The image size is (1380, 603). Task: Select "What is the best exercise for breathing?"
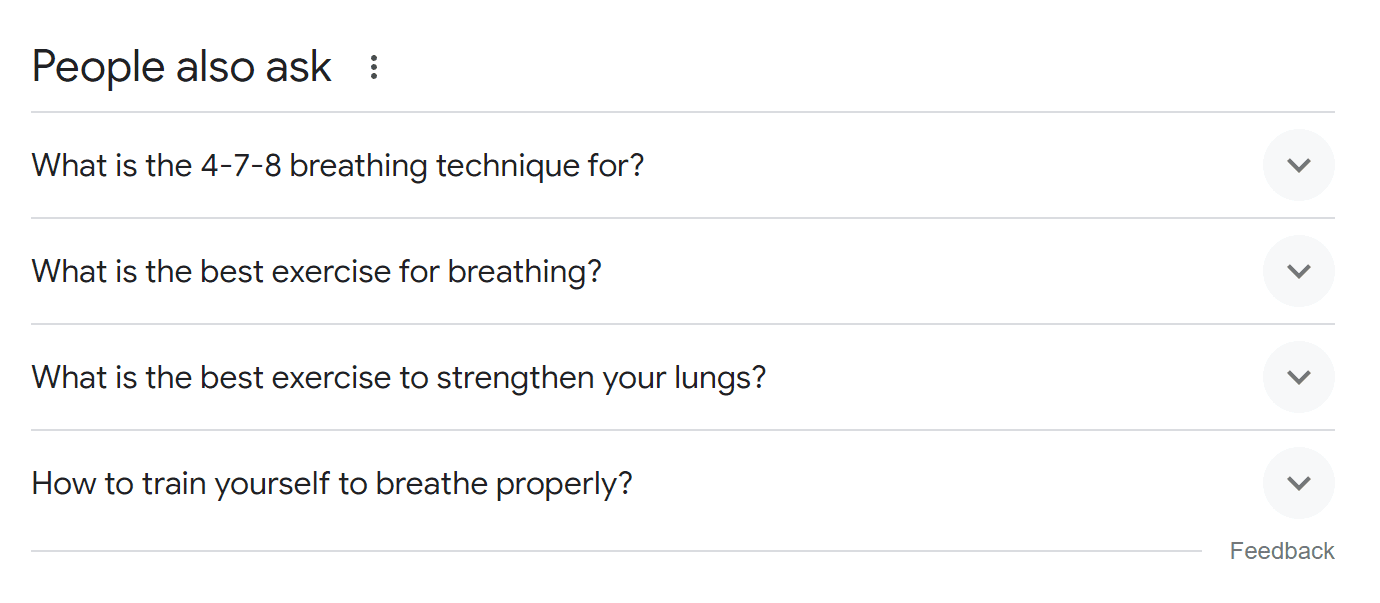click(317, 271)
